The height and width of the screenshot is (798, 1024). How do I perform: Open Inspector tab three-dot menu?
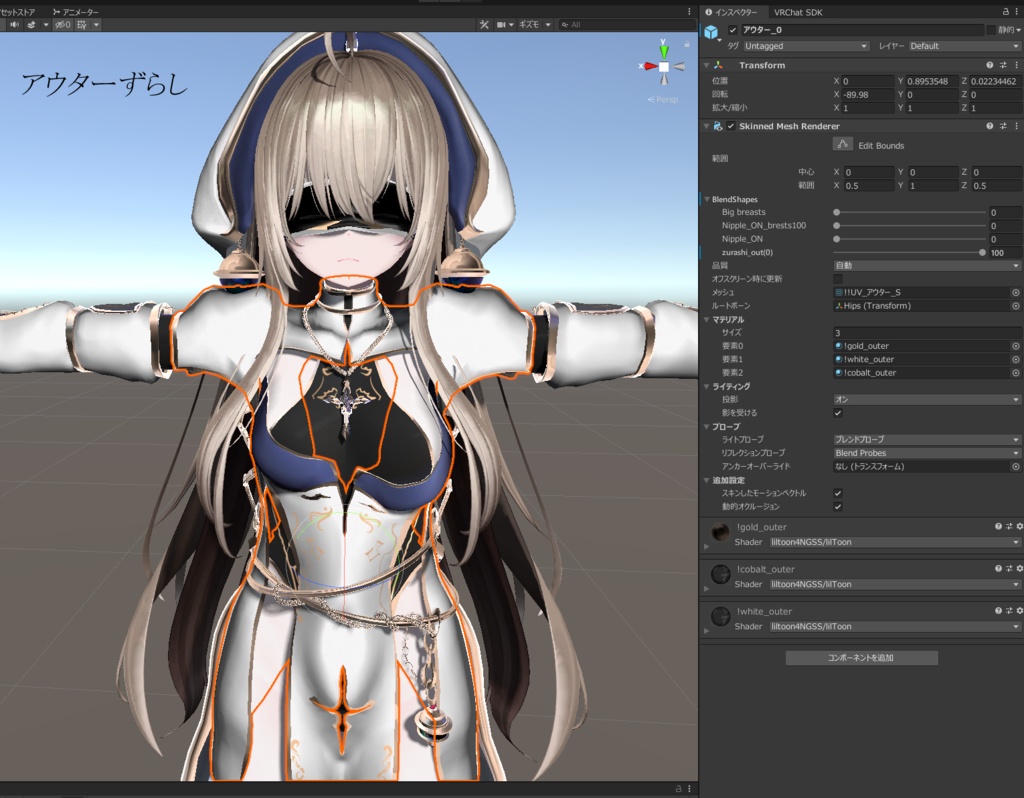click(x=1016, y=12)
